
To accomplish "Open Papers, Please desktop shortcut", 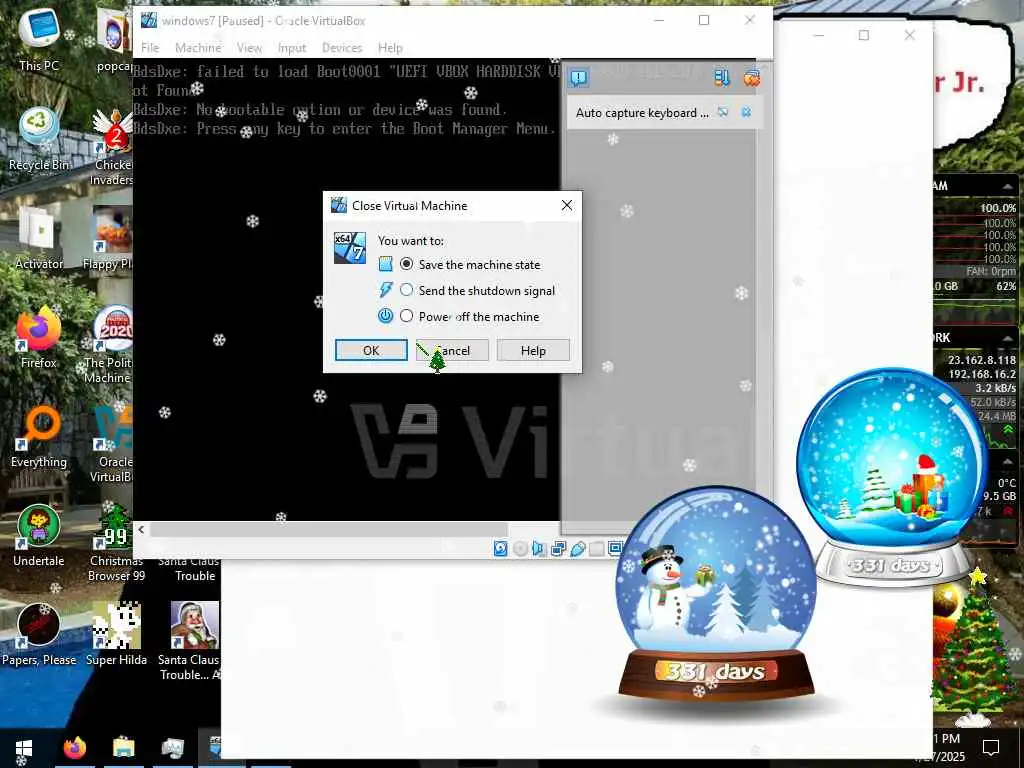I will 39,633.
